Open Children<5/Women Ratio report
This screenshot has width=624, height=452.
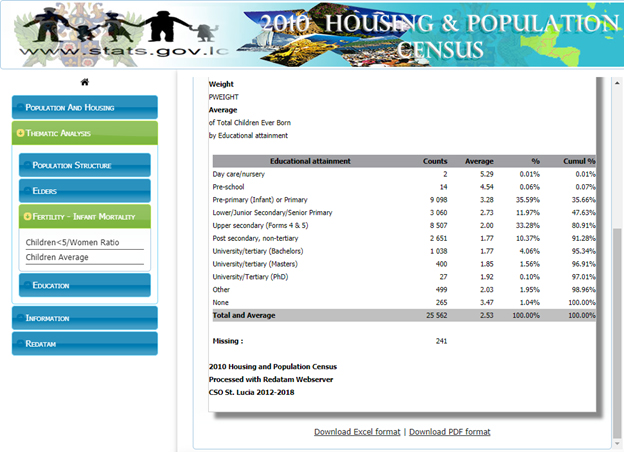pyautogui.click(x=72, y=242)
